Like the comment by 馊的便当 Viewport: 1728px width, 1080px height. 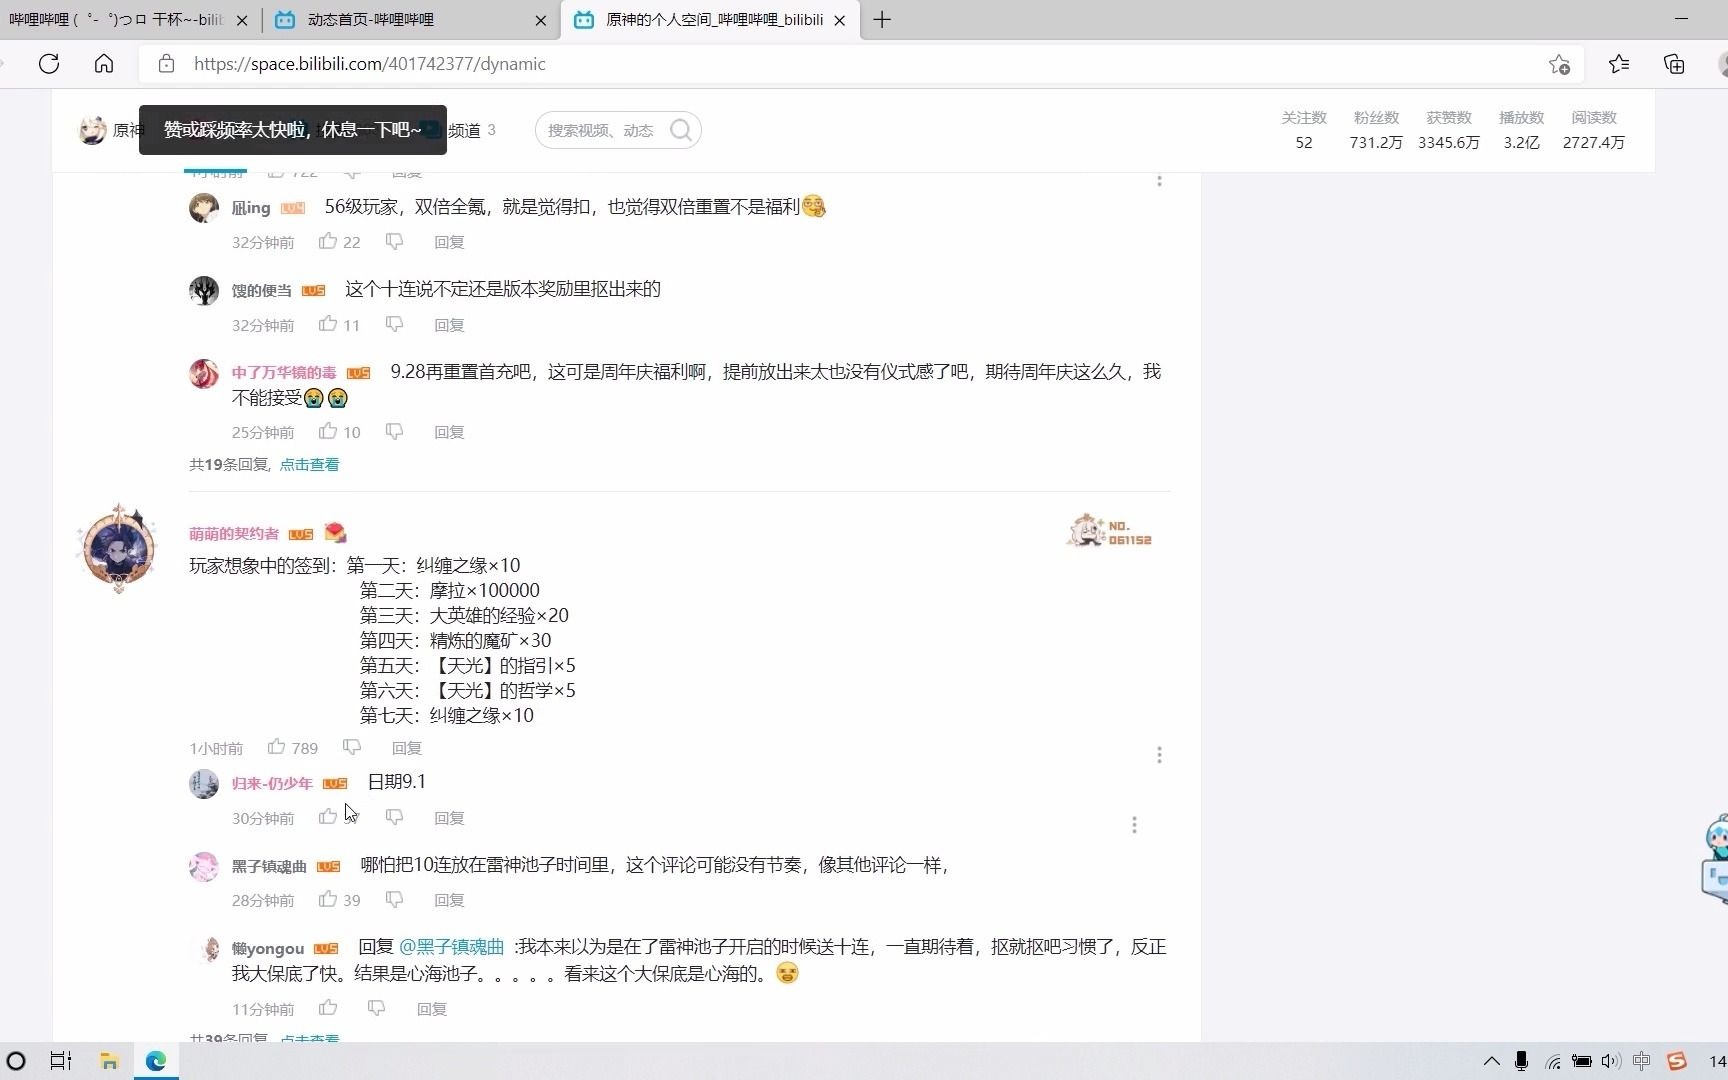point(328,324)
